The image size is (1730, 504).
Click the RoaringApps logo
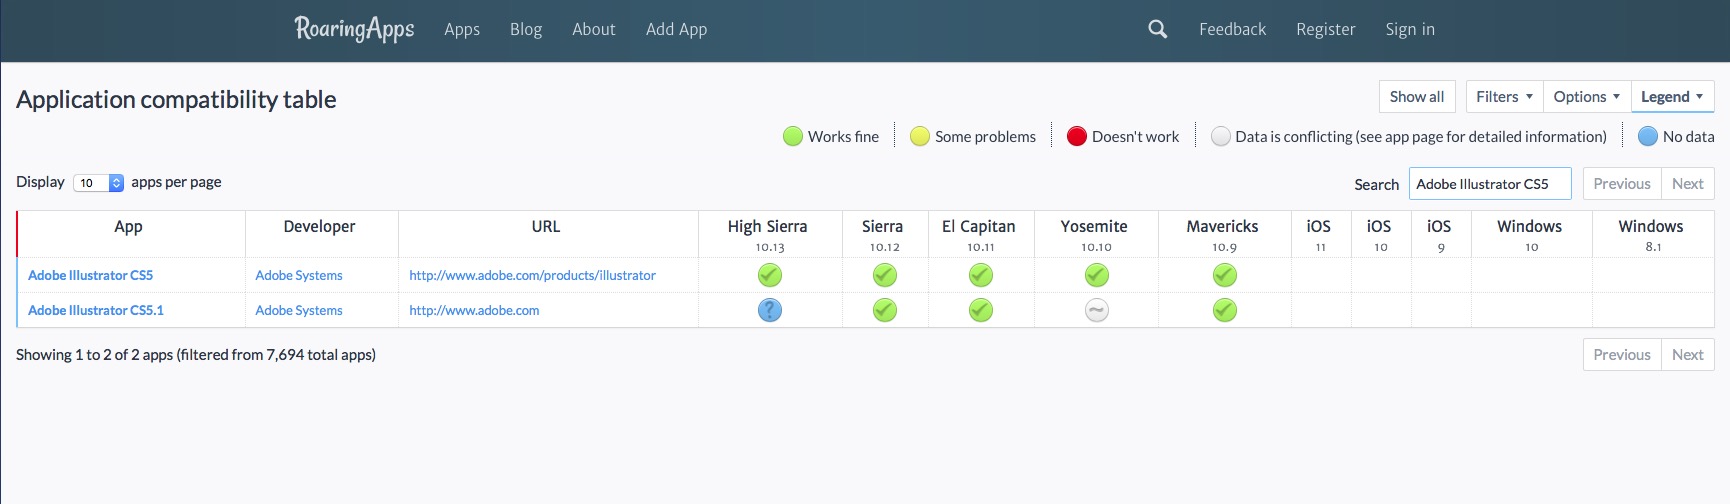(x=354, y=29)
